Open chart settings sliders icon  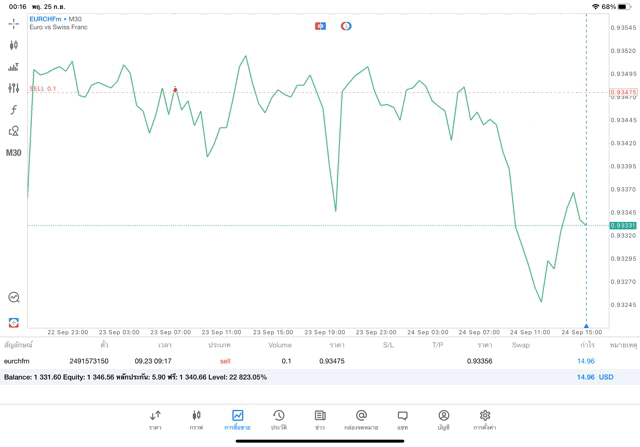click(13, 88)
